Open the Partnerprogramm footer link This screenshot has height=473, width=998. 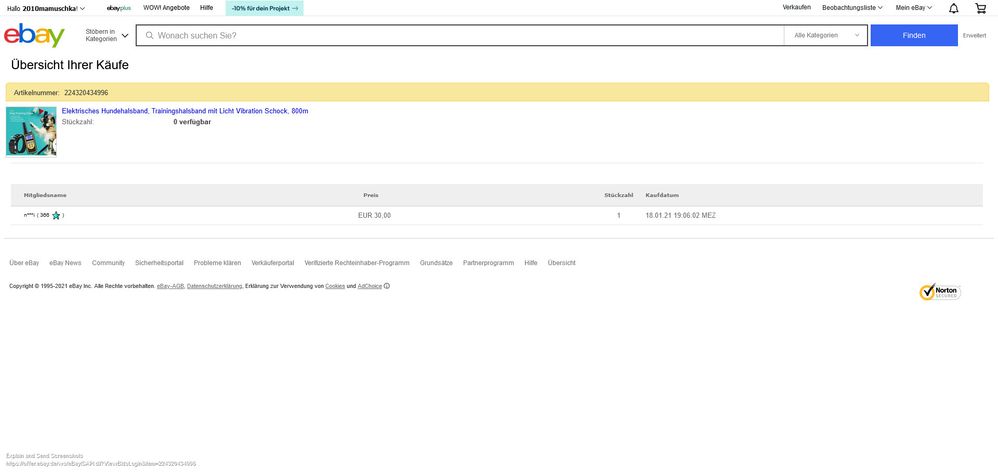coord(488,263)
